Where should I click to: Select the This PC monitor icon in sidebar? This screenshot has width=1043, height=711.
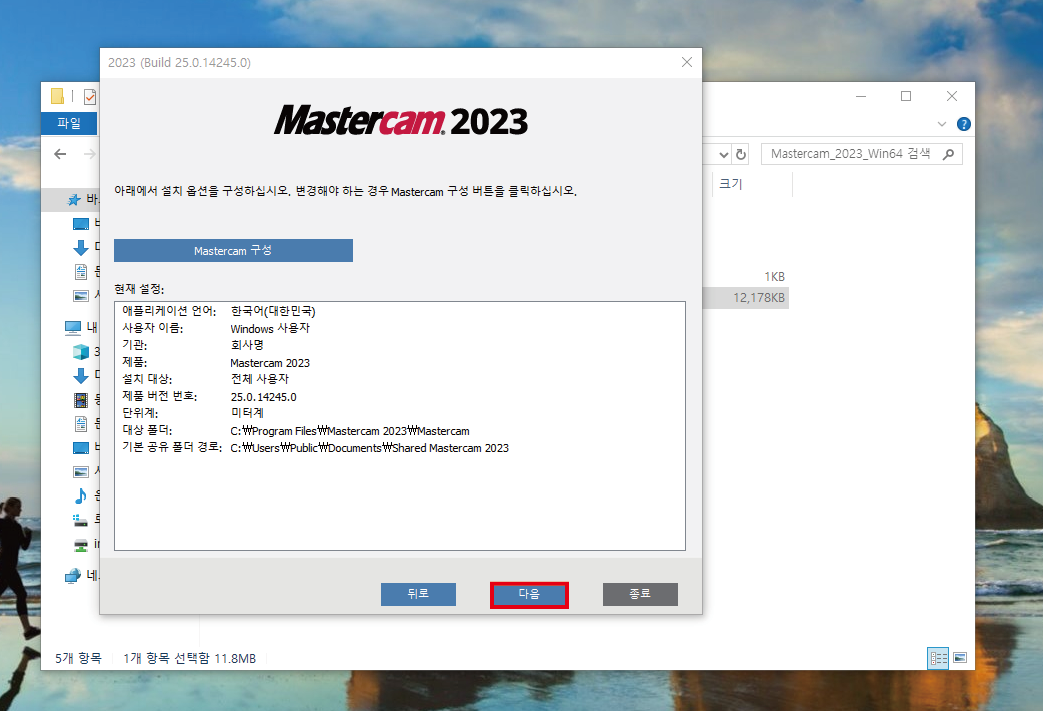(x=73, y=327)
